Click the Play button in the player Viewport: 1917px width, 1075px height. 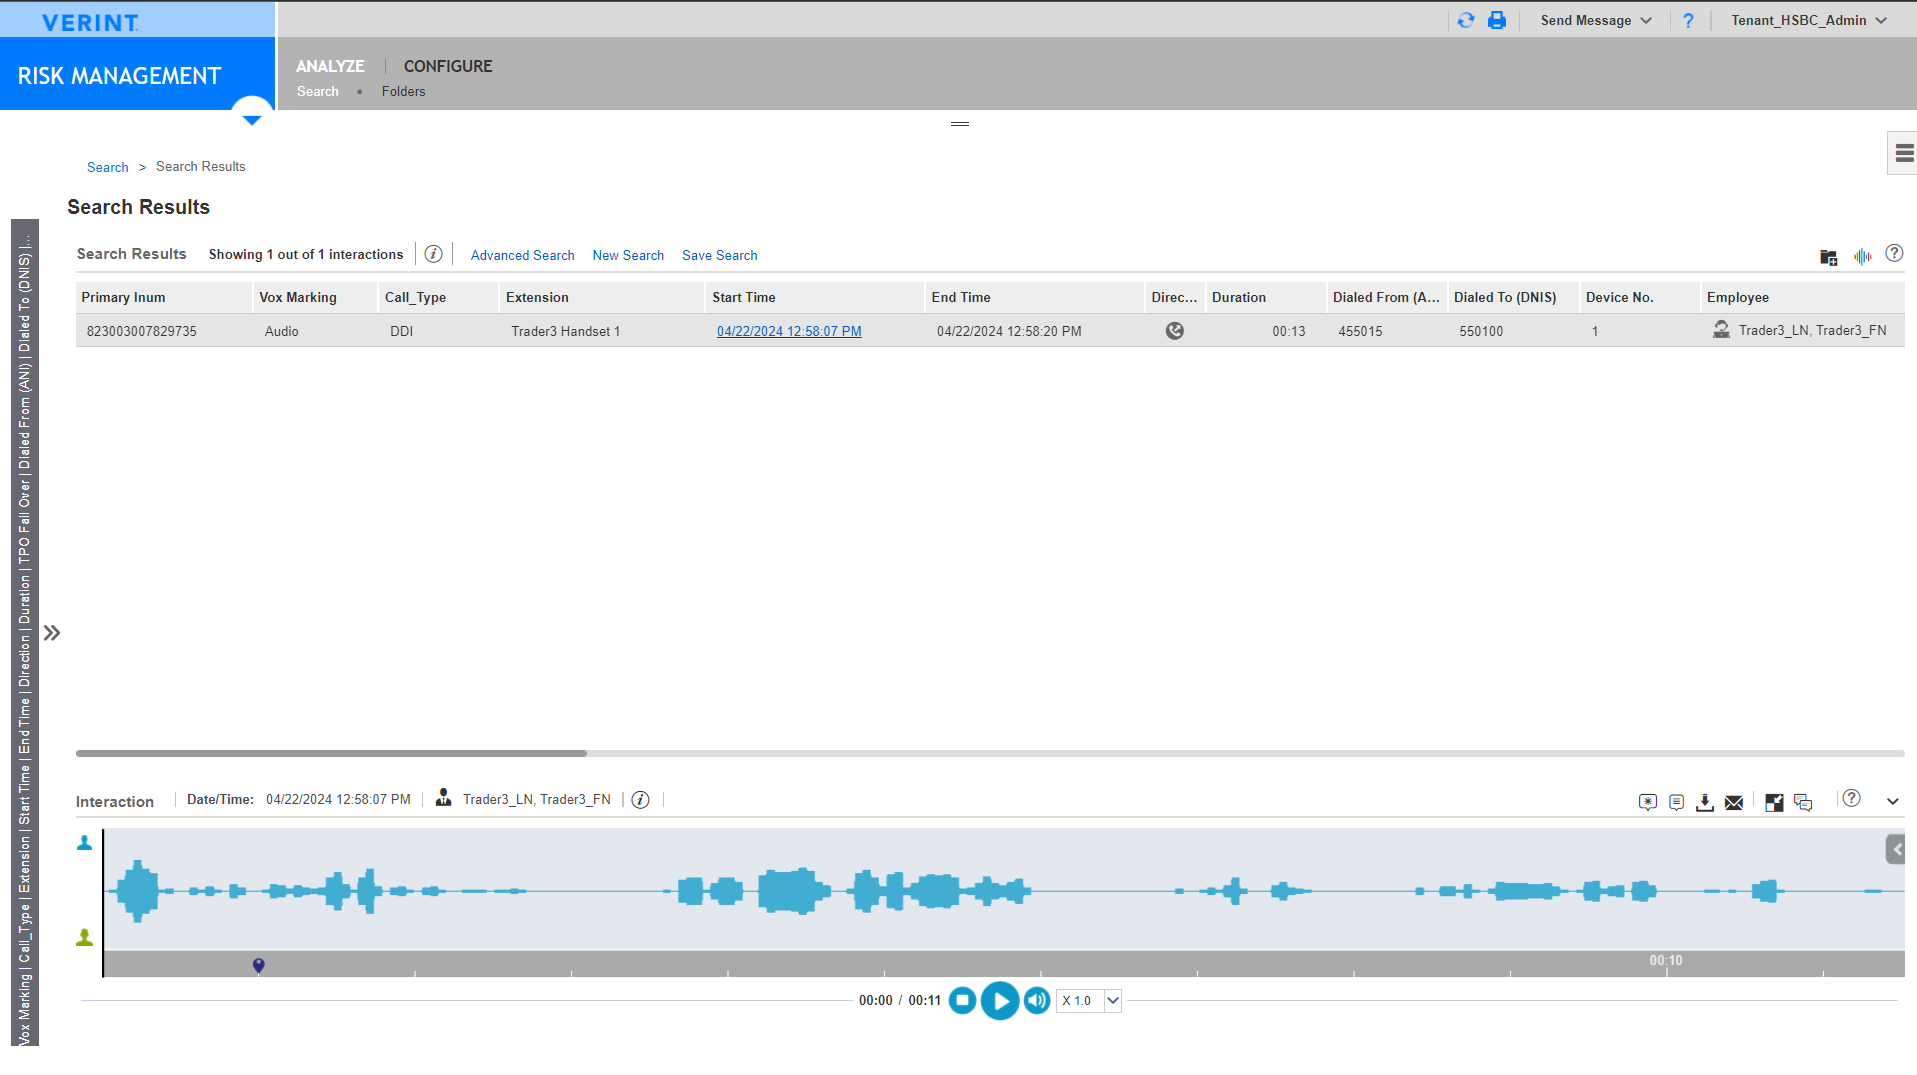1000,1000
